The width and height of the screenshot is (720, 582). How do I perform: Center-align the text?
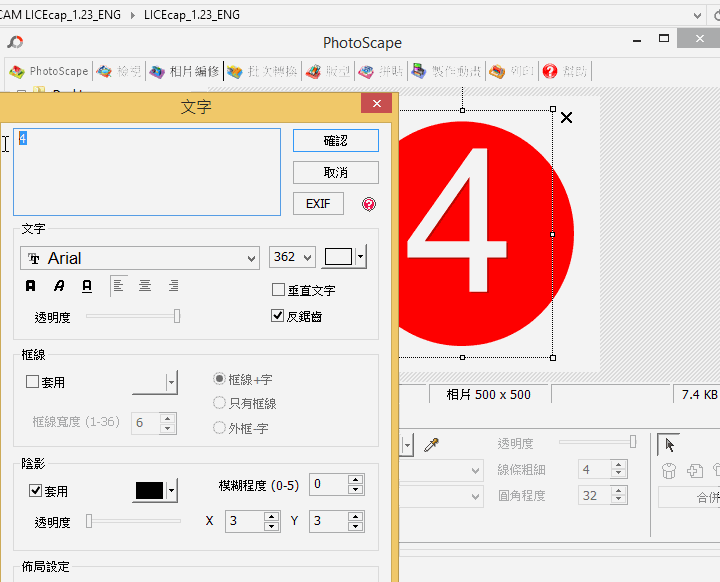145,286
